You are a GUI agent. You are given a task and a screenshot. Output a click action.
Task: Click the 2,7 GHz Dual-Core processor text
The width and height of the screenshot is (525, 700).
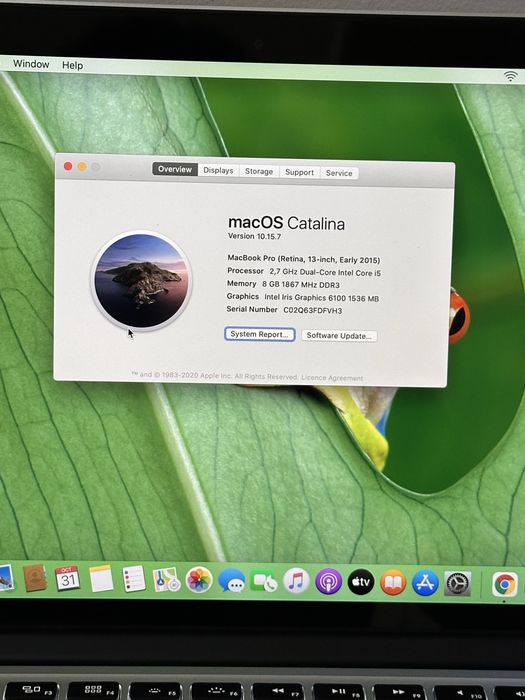(325, 272)
